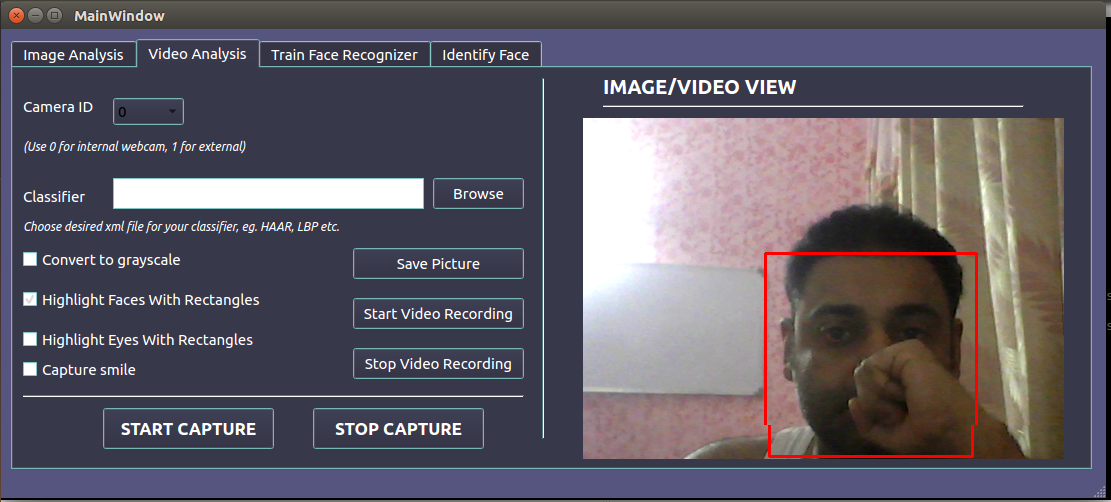The width and height of the screenshot is (1111, 502).
Task: Minimize the MainWindow window
Action: pyautogui.click(x=35, y=15)
